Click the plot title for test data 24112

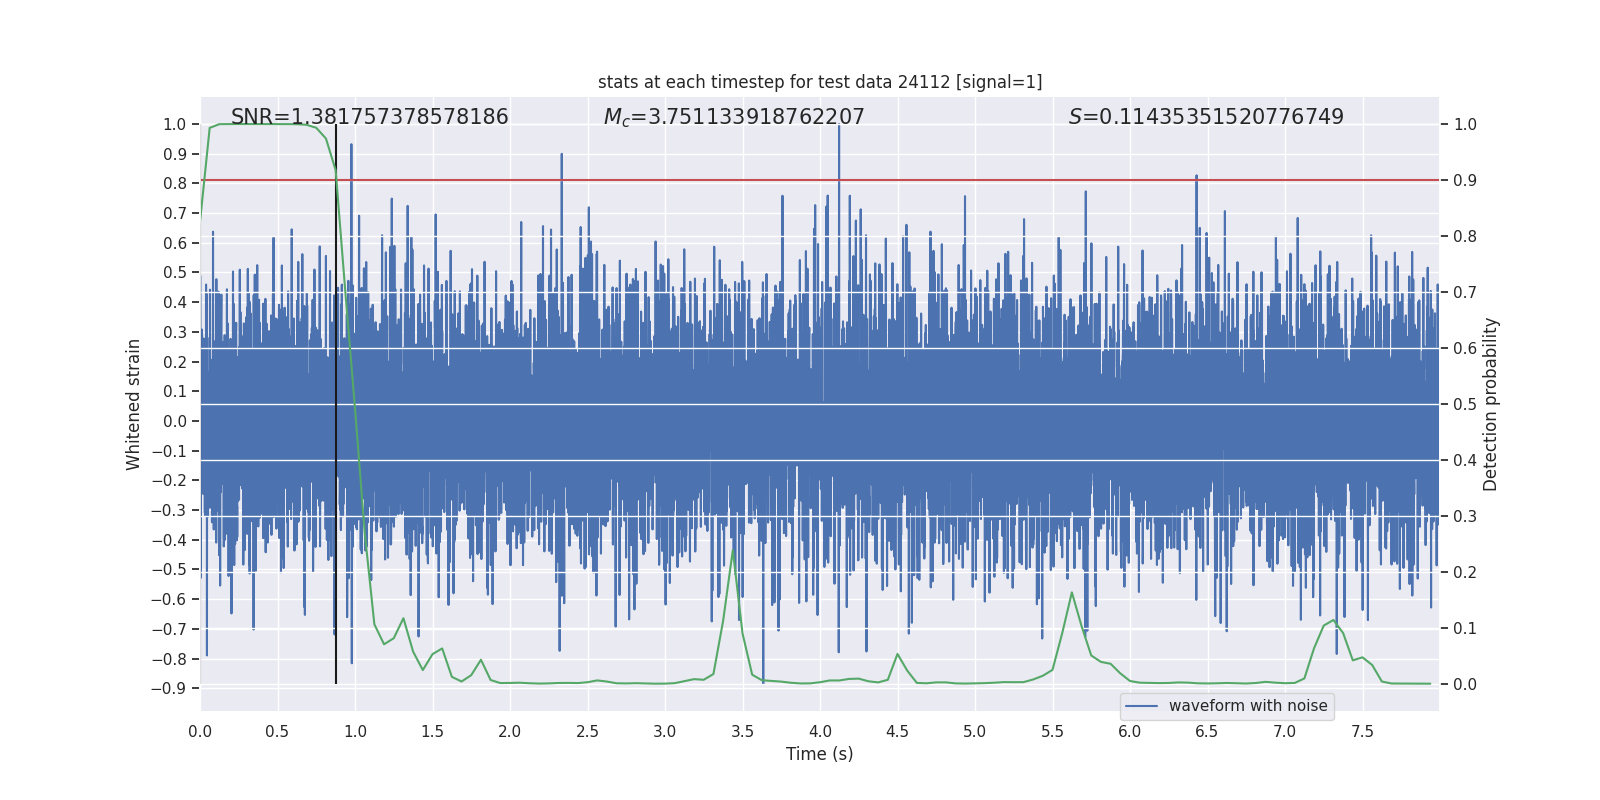[x=819, y=82]
